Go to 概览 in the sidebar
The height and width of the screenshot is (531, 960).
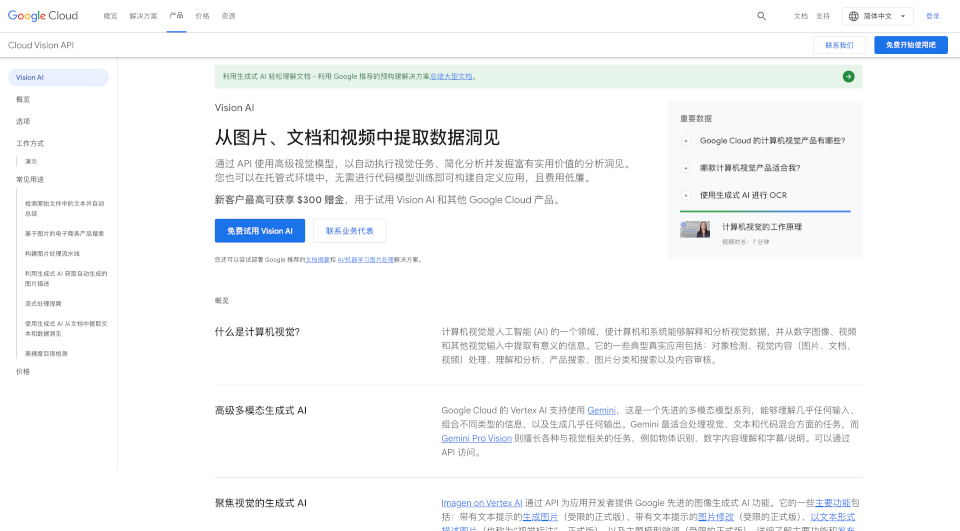tap(23, 99)
